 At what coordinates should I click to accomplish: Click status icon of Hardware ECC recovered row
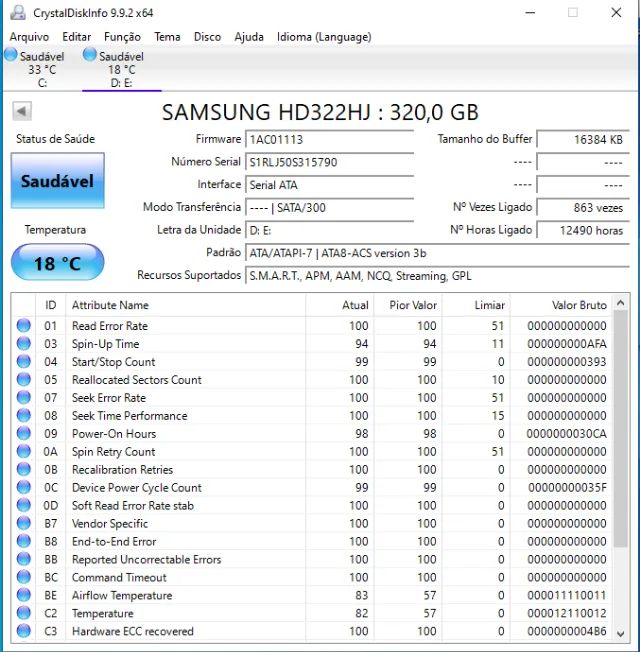pyautogui.click(x=24, y=631)
